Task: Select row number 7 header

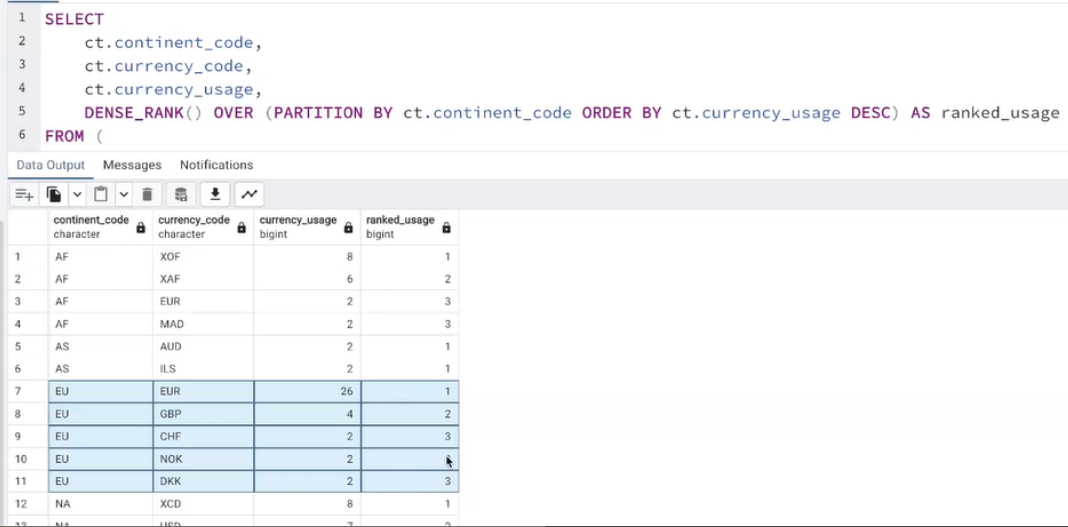Action: (x=28, y=392)
